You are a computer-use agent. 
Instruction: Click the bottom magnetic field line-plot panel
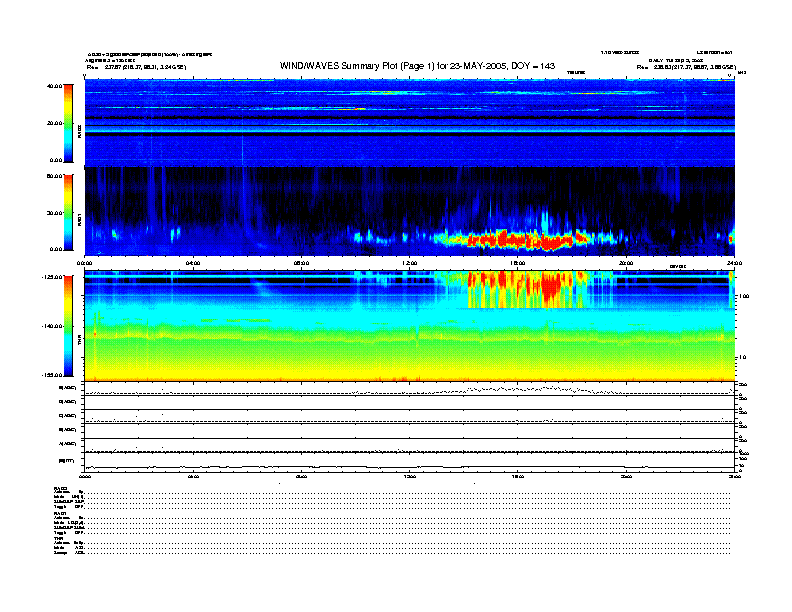pos(410,463)
